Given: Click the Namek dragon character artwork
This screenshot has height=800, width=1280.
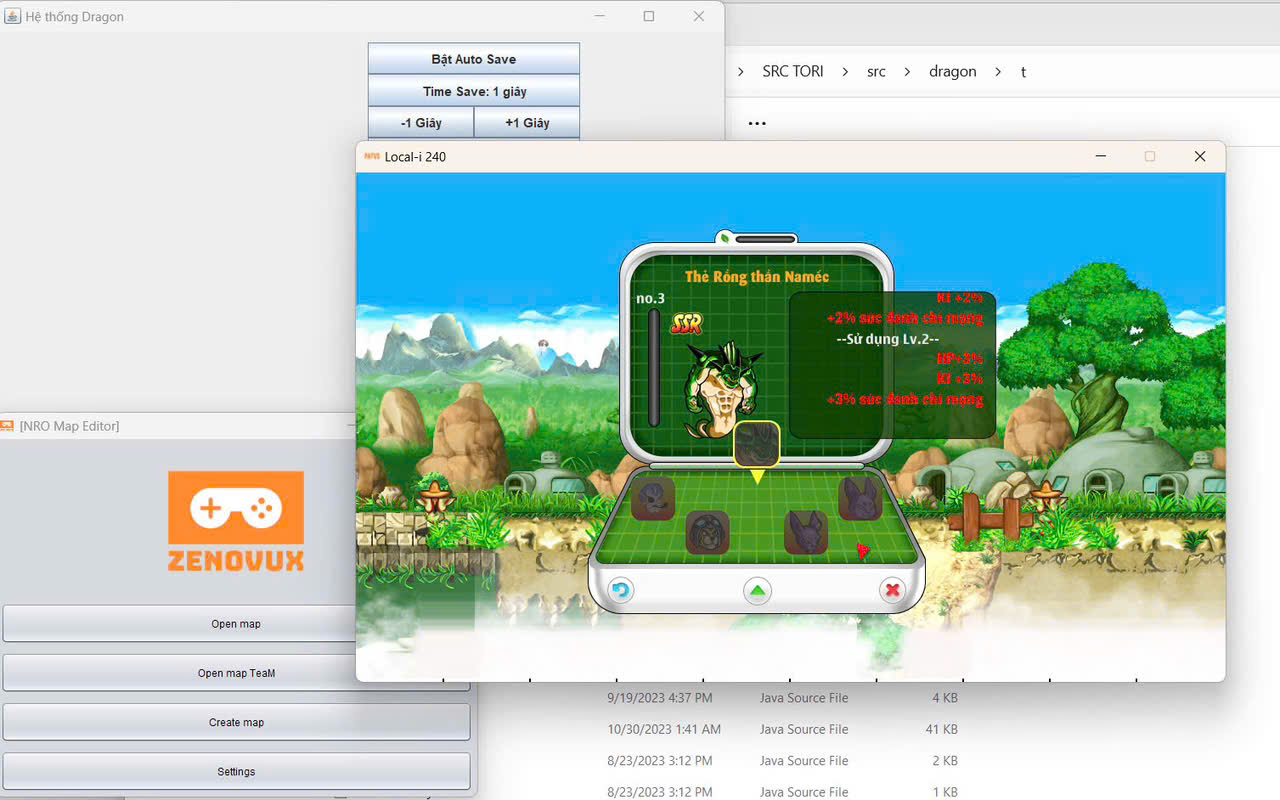Looking at the screenshot, I should [723, 390].
